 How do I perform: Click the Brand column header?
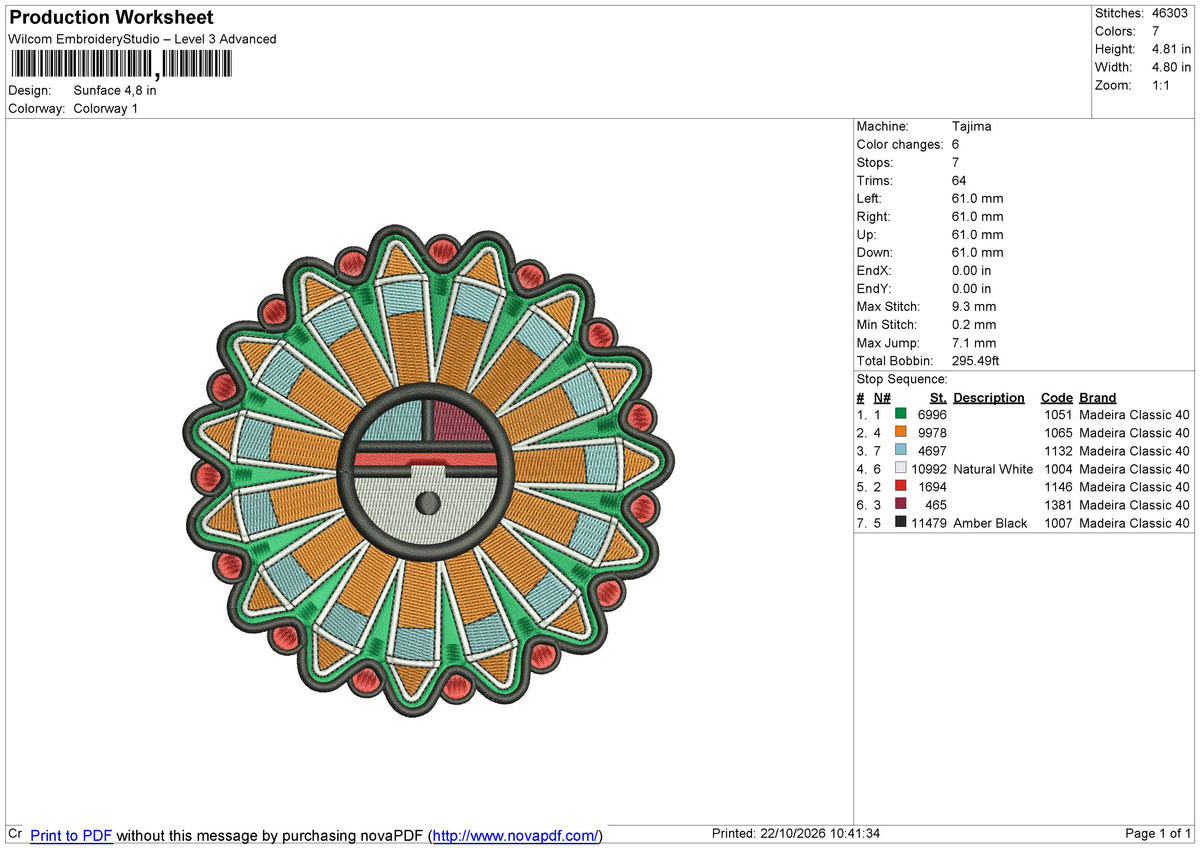pos(1098,397)
